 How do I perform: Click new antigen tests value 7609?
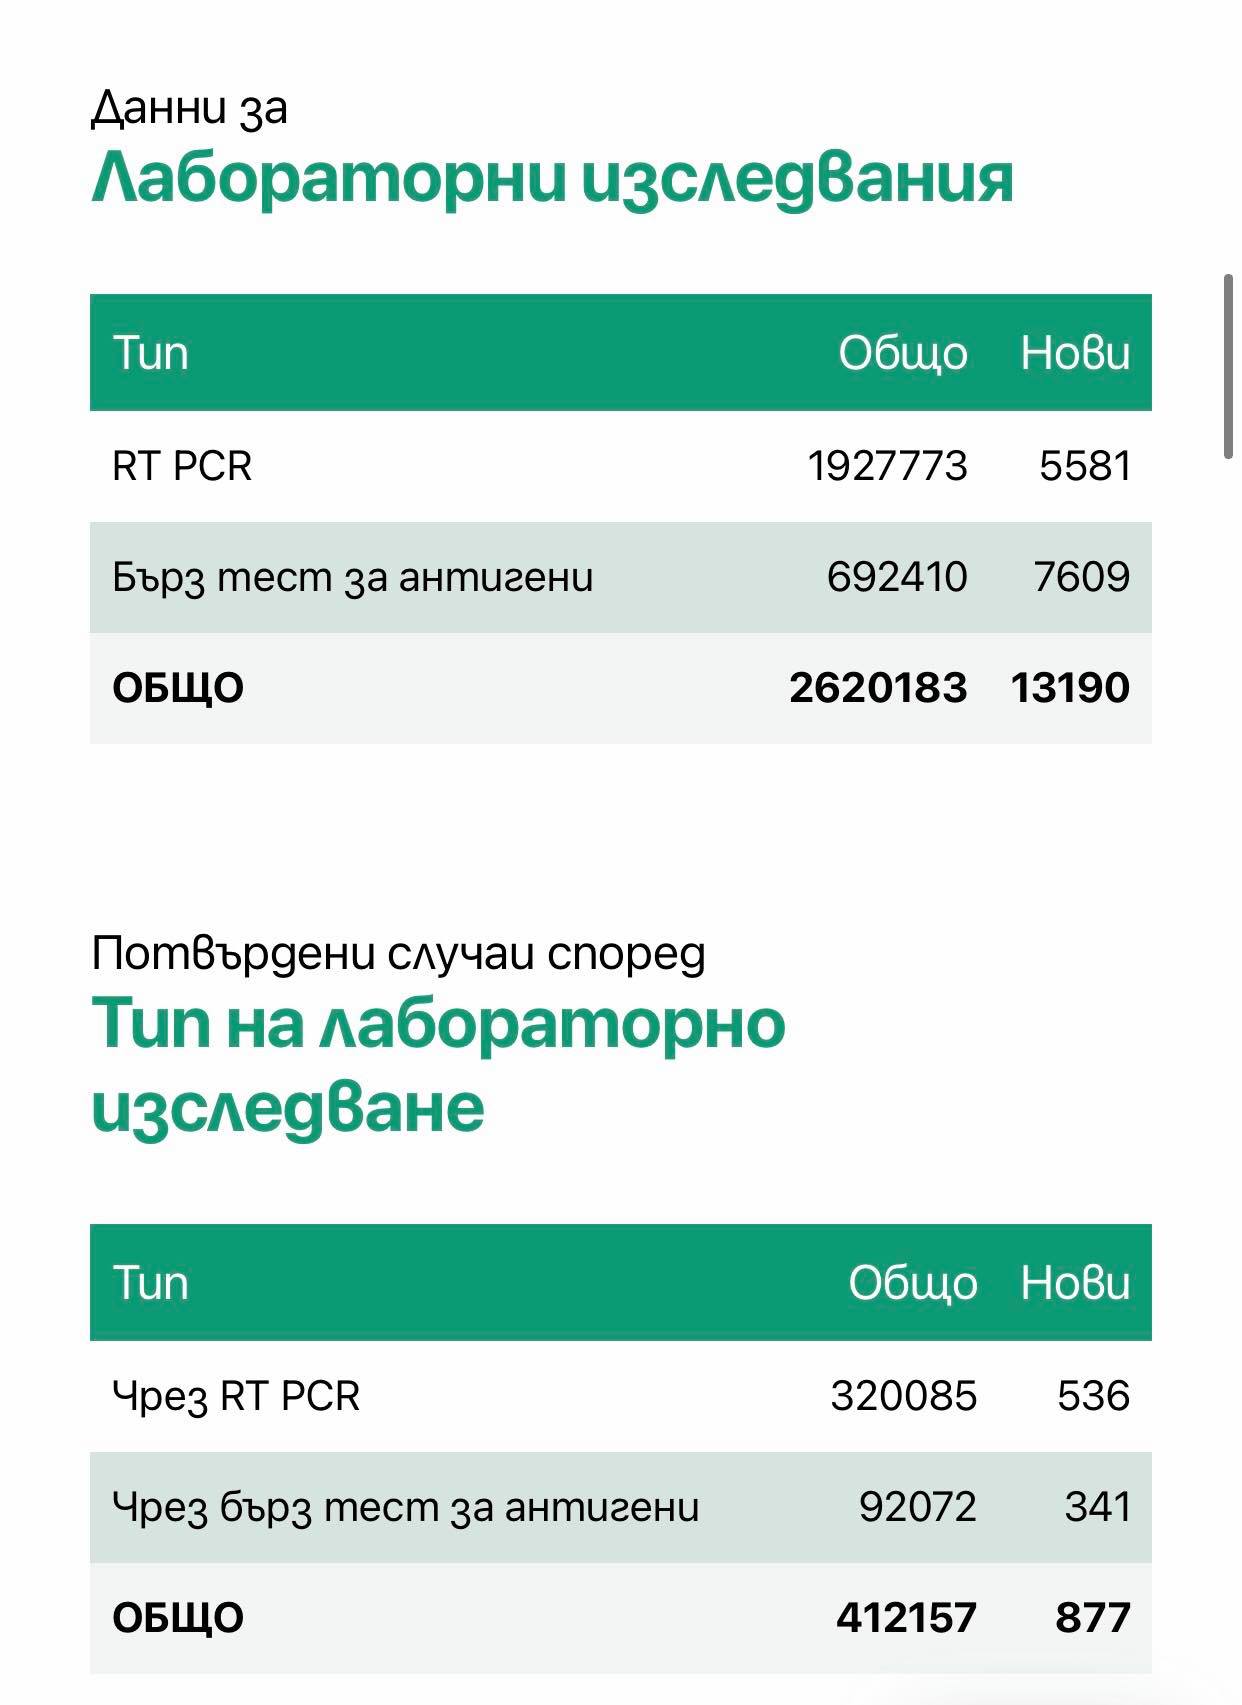coord(1082,577)
